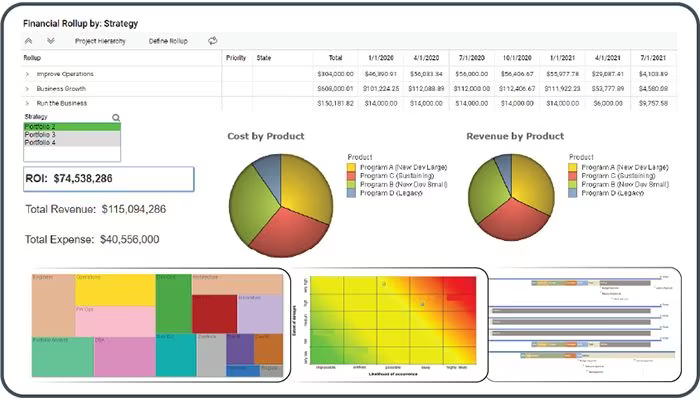Click the ROI value field

click(x=108, y=179)
